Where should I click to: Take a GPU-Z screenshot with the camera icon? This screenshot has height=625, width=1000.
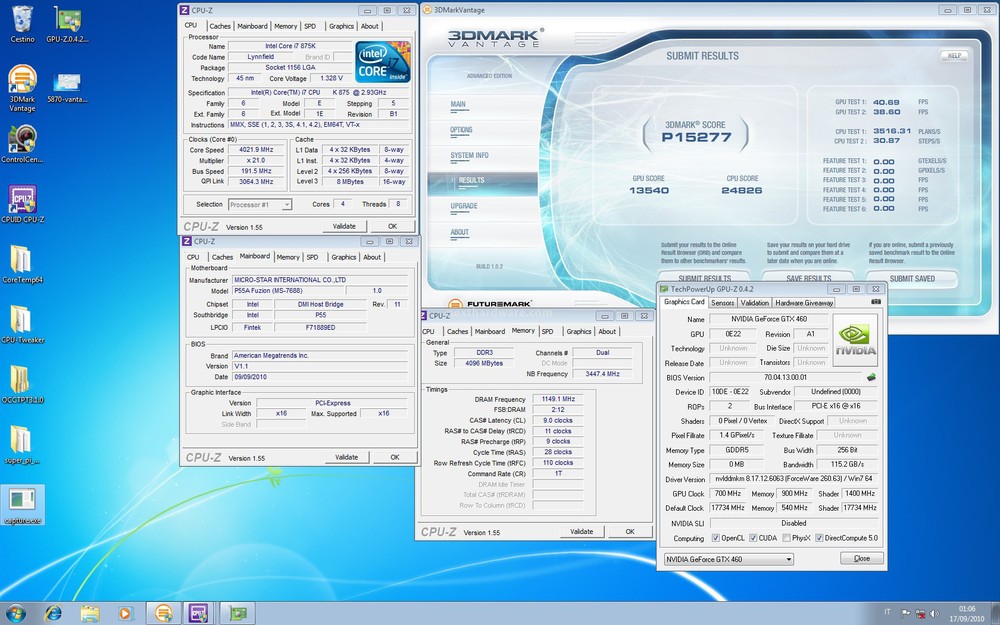click(x=876, y=302)
